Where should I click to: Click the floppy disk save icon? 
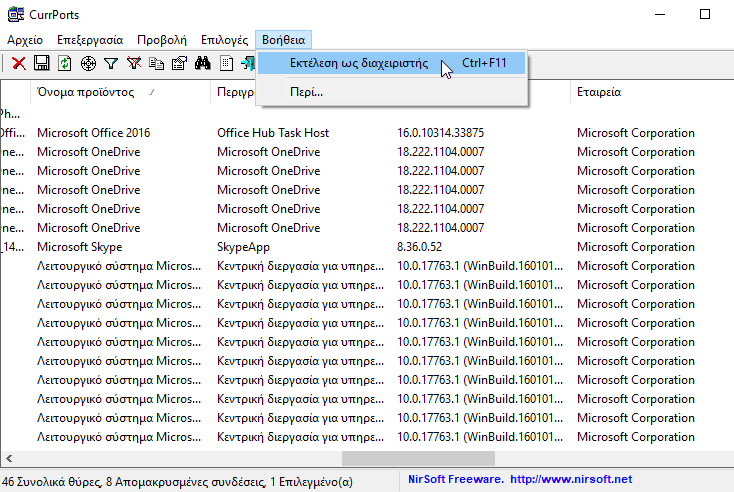point(42,63)
